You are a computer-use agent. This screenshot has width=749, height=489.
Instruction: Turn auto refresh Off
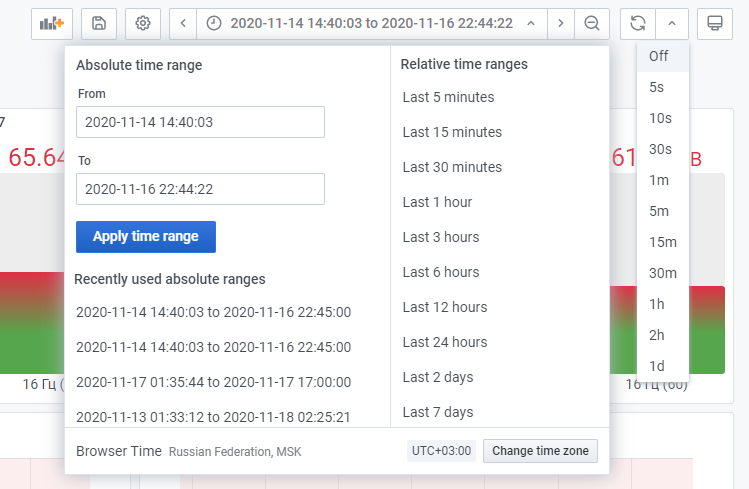click(x=658, y=56)
